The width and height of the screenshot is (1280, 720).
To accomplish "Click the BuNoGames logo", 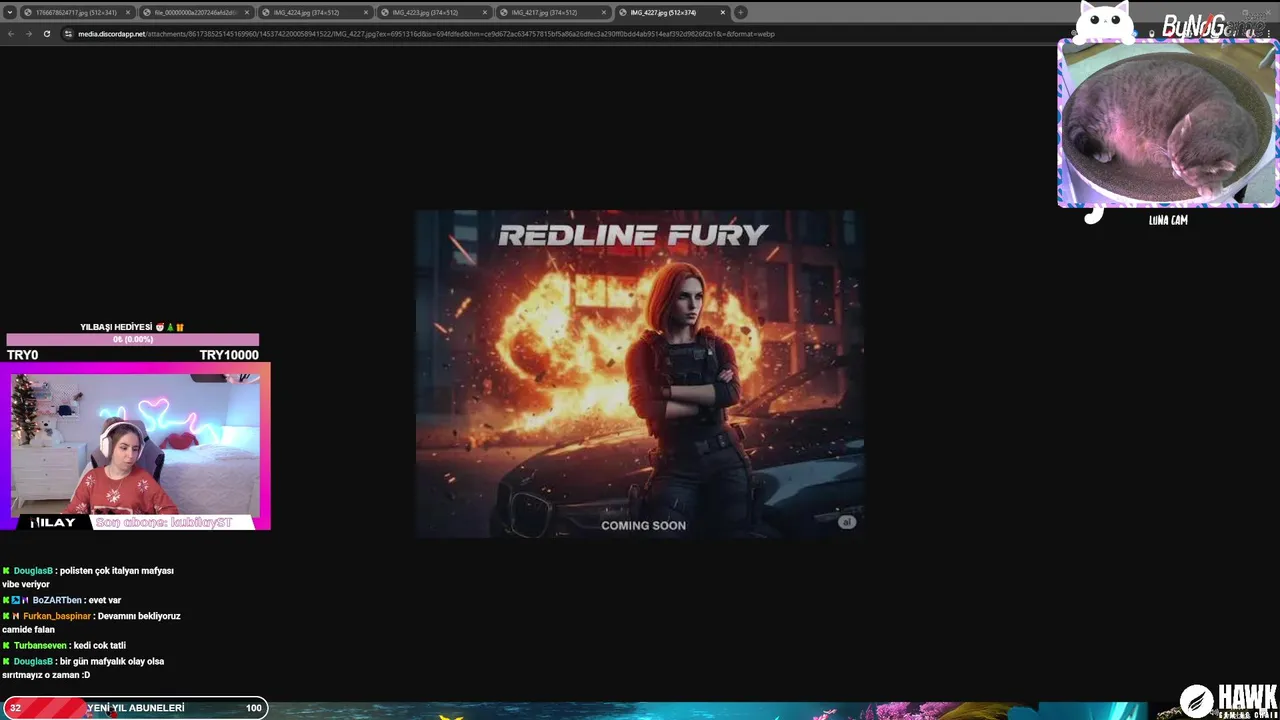I will (x=1213, y=27).
